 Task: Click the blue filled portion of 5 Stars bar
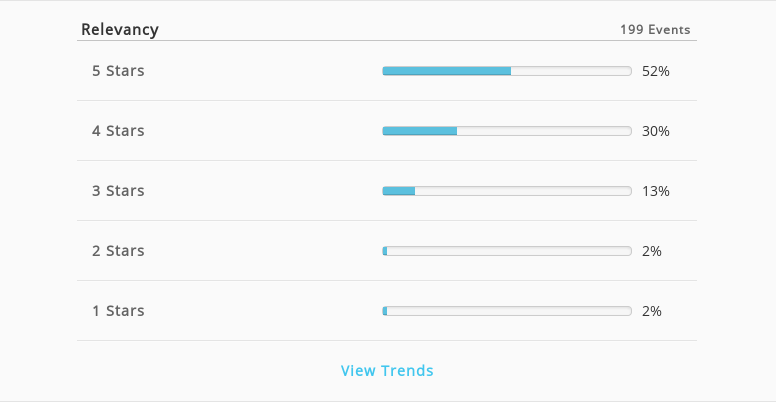447,71
